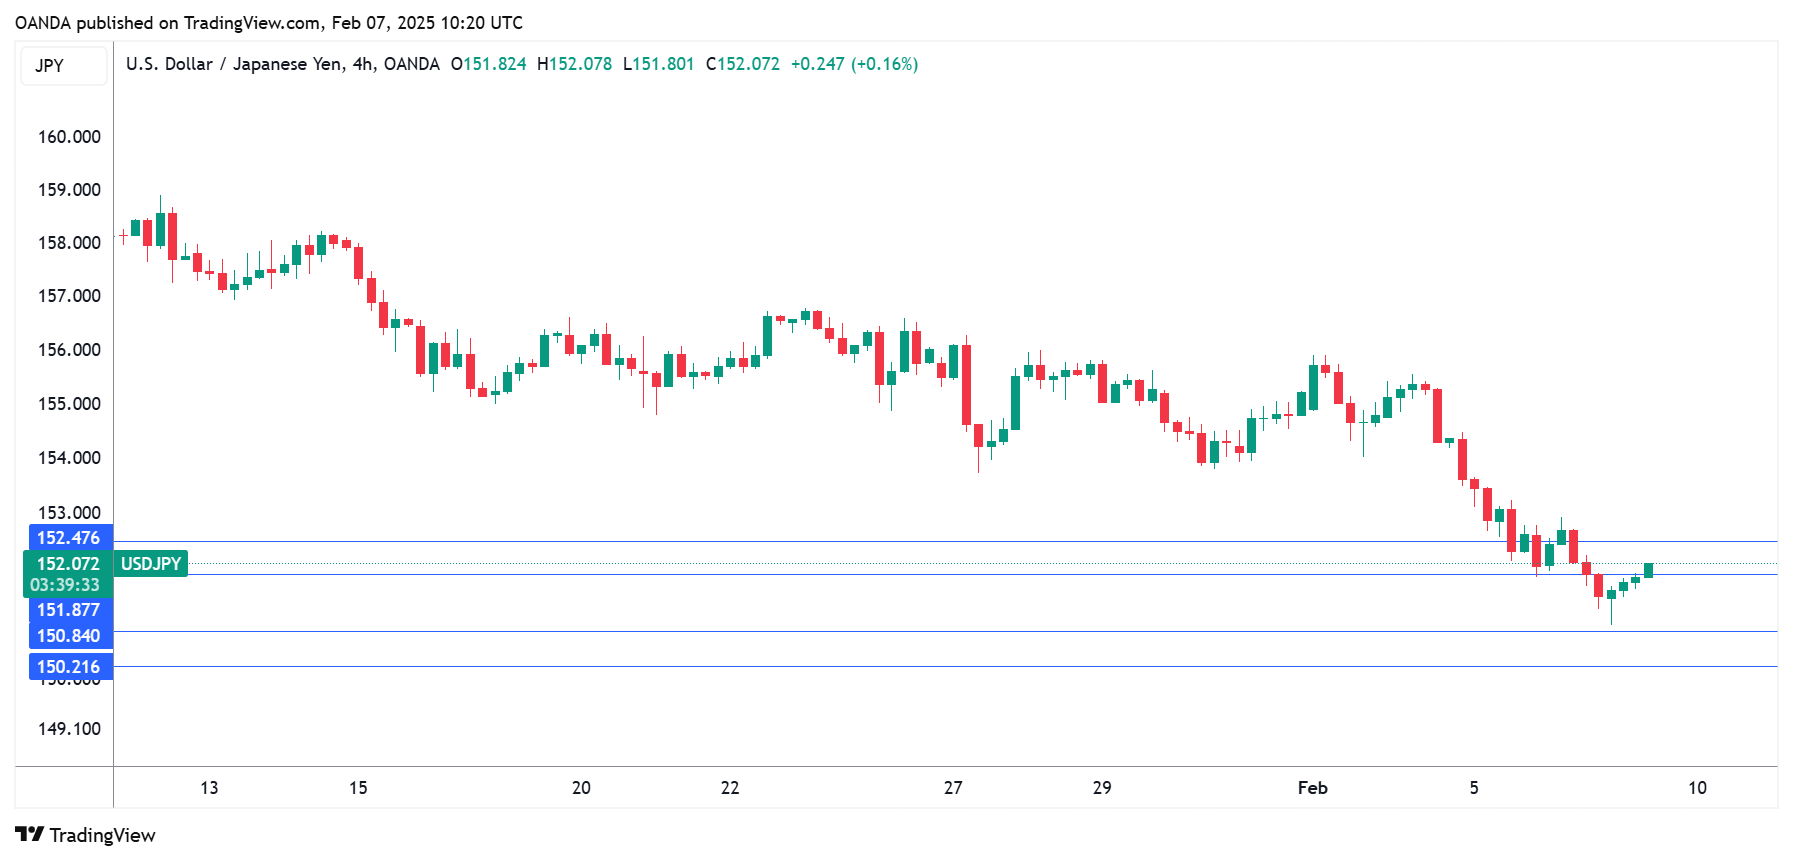This screenshot has height=861, width=1793.
Task: Click the 150.216 price level label
Action: tap(69, 667)
